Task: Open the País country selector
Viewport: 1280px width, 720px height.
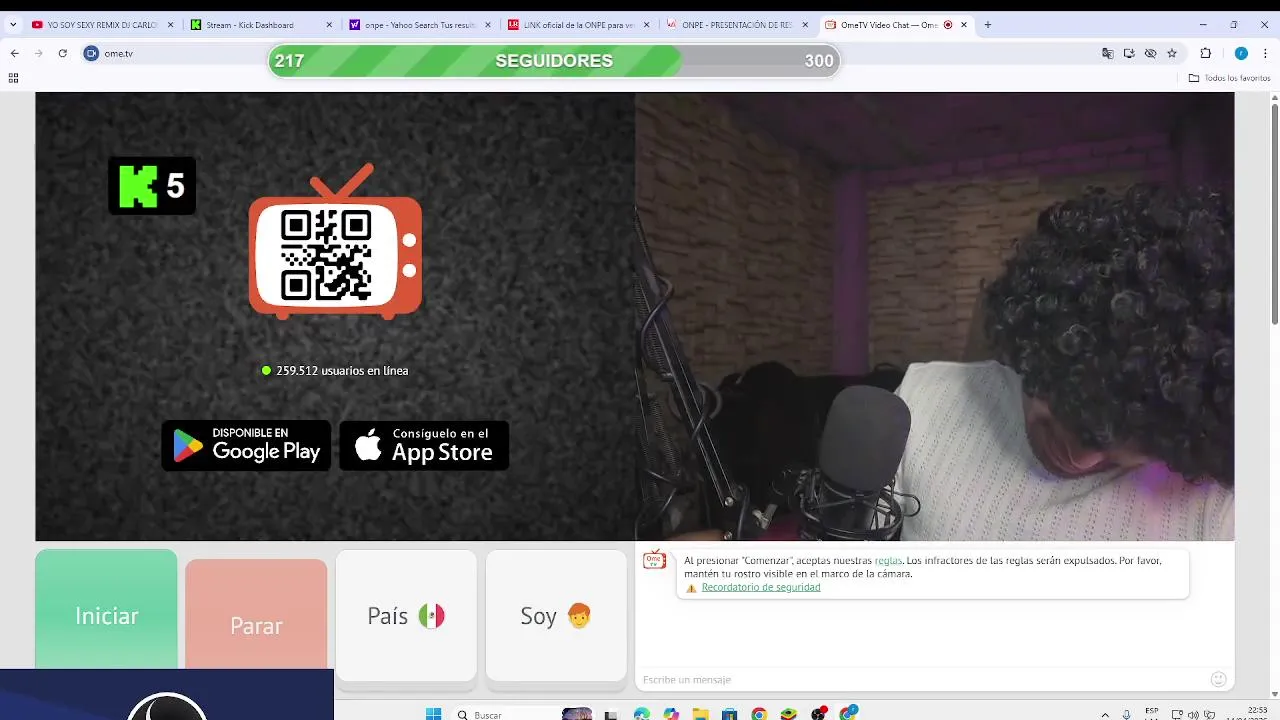Action: pyautogui.click(x=406, y=615)
